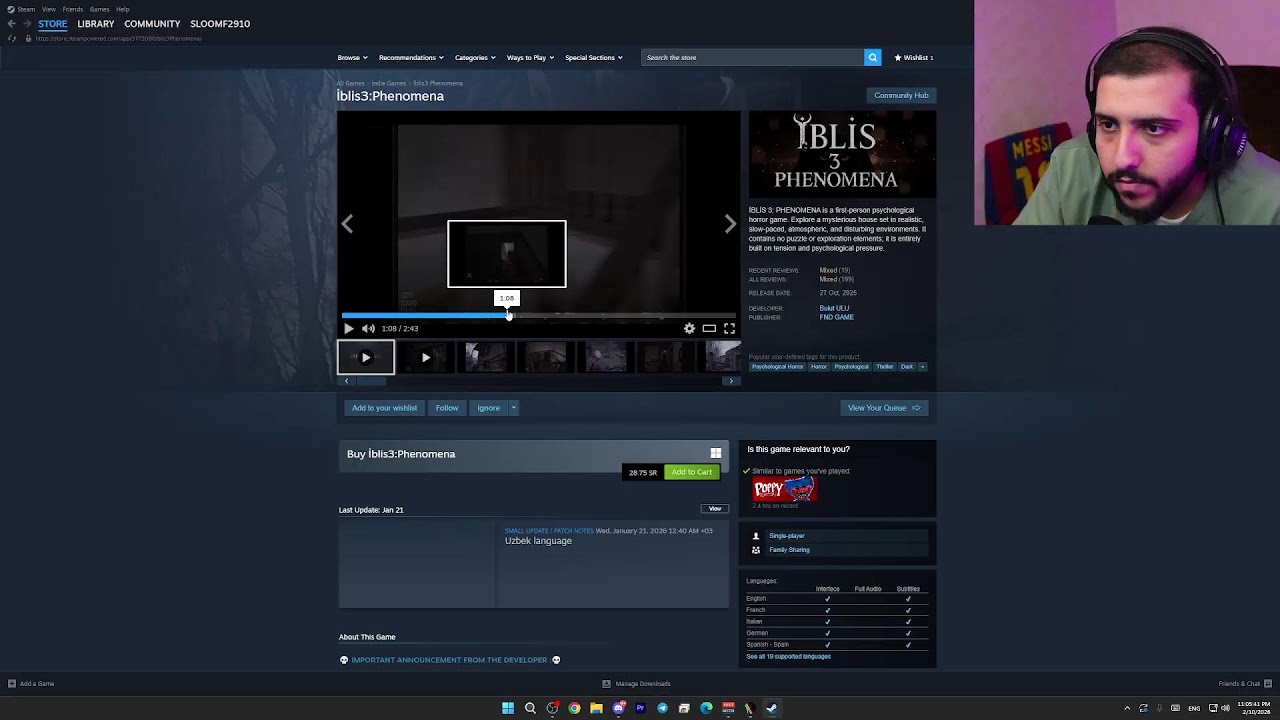Open the Help menu
Screen dimensions: 1280x720
122,9
